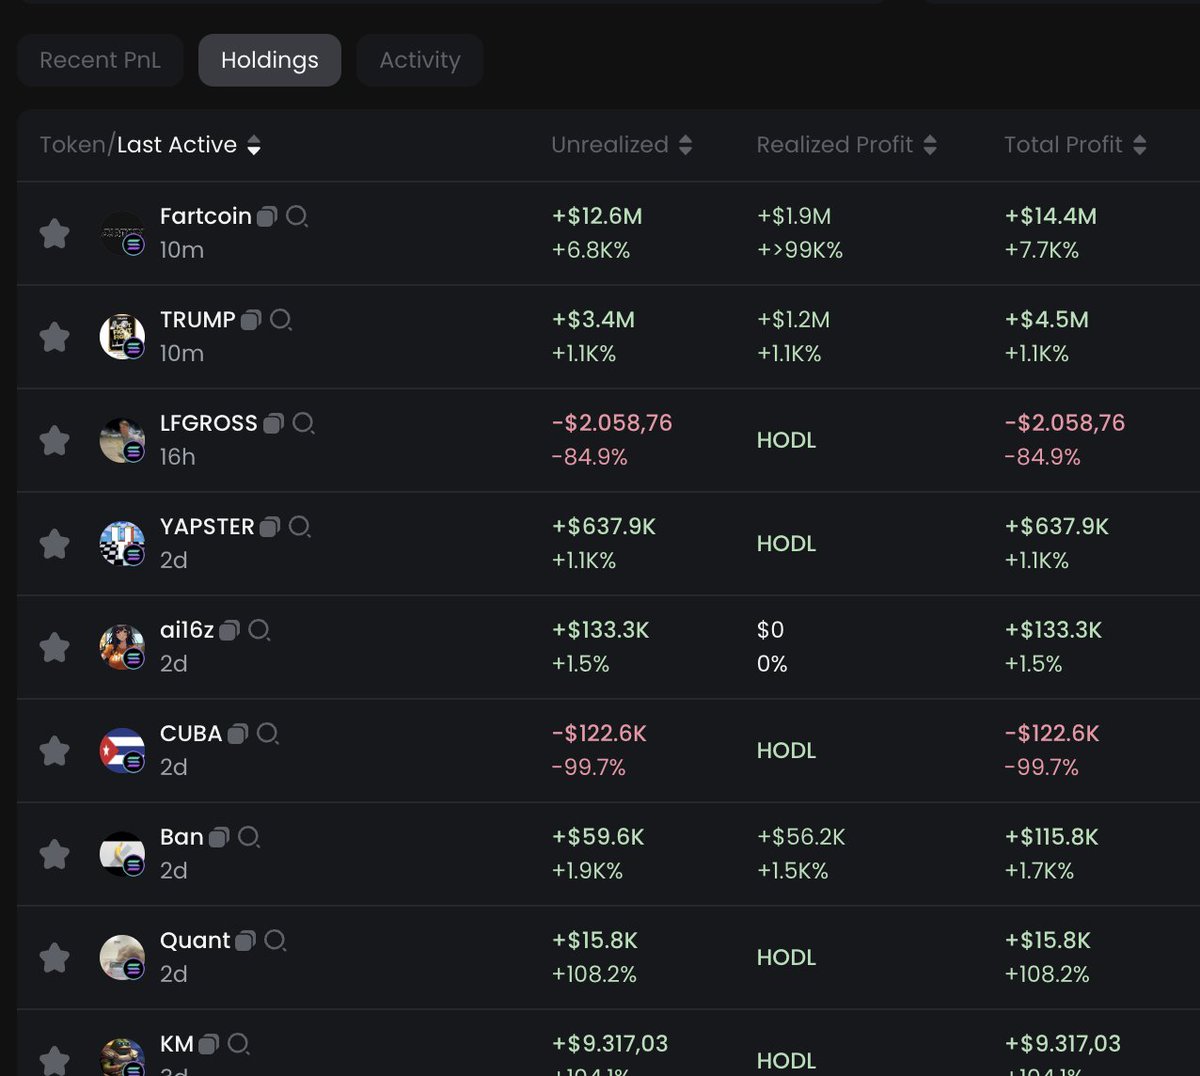
Task: Star the CUBA token as favorite
Action: tap(54, 751)
